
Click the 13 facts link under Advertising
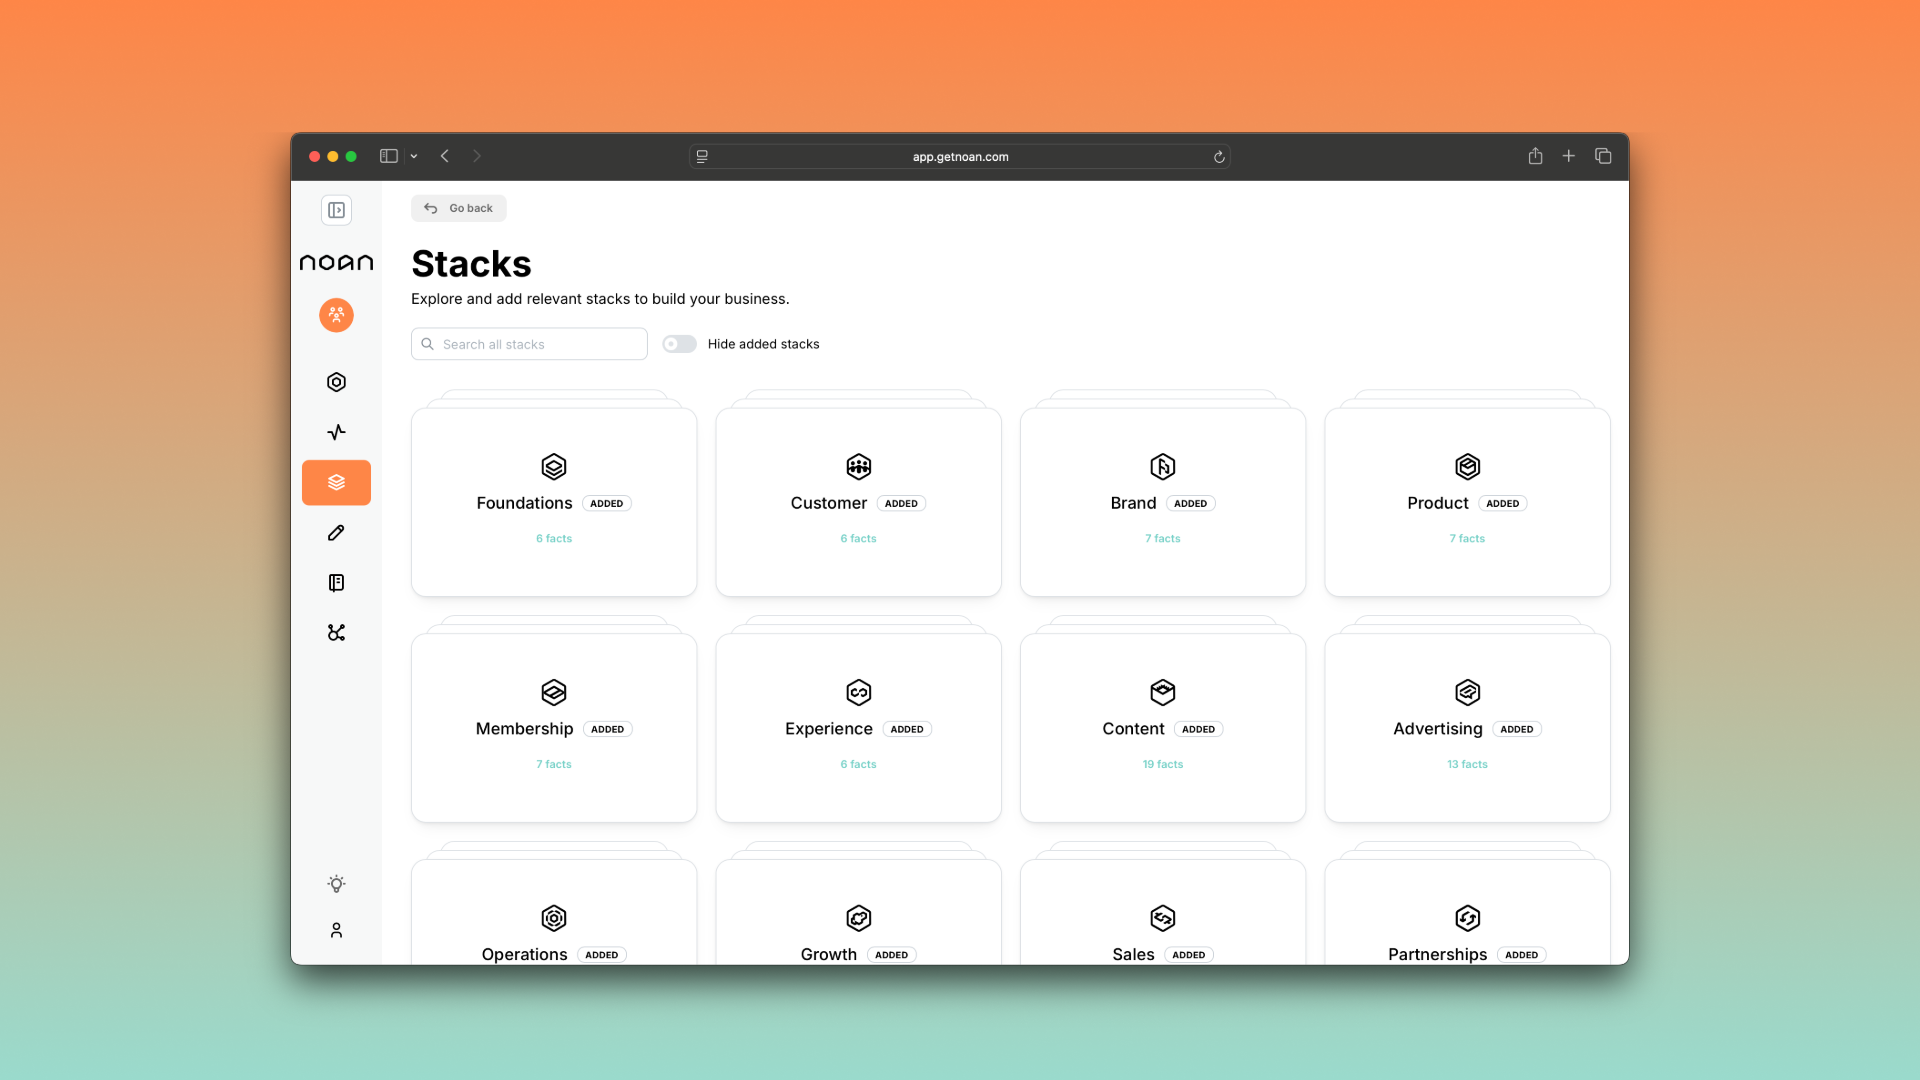pyautogui.click(x=1467, y=764)
